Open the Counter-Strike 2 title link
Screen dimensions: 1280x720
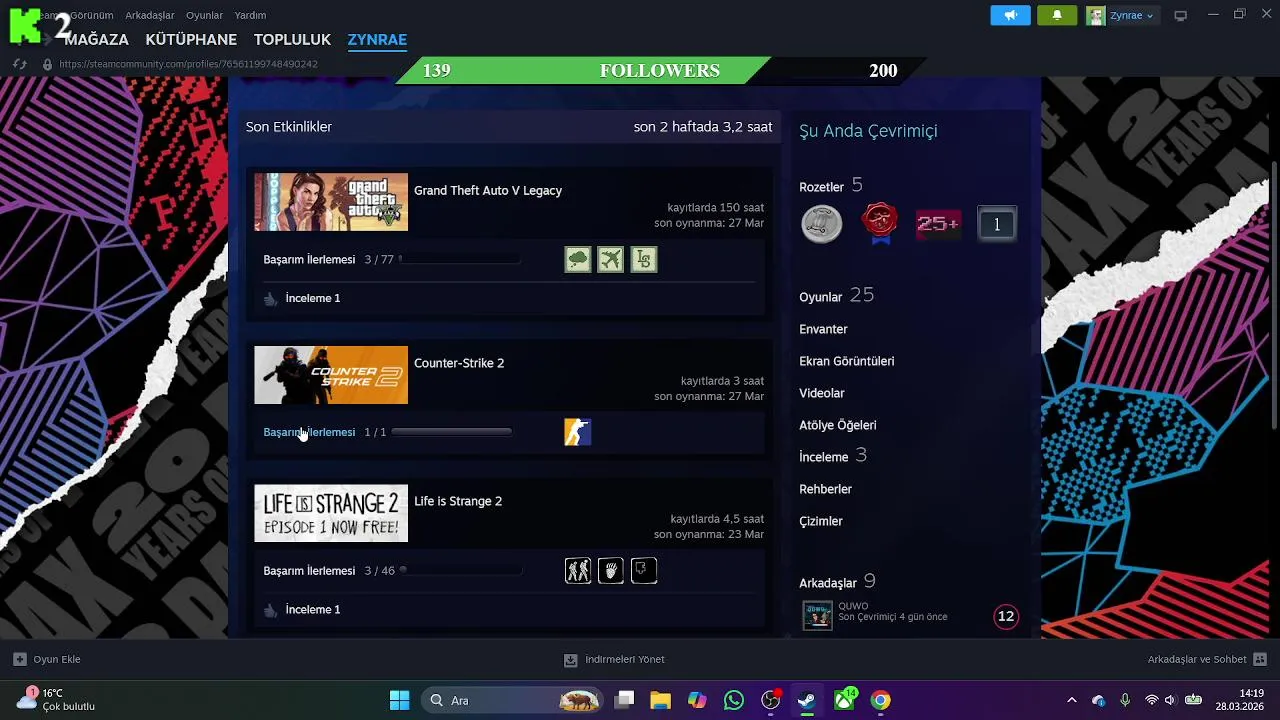tap(459, 363)
